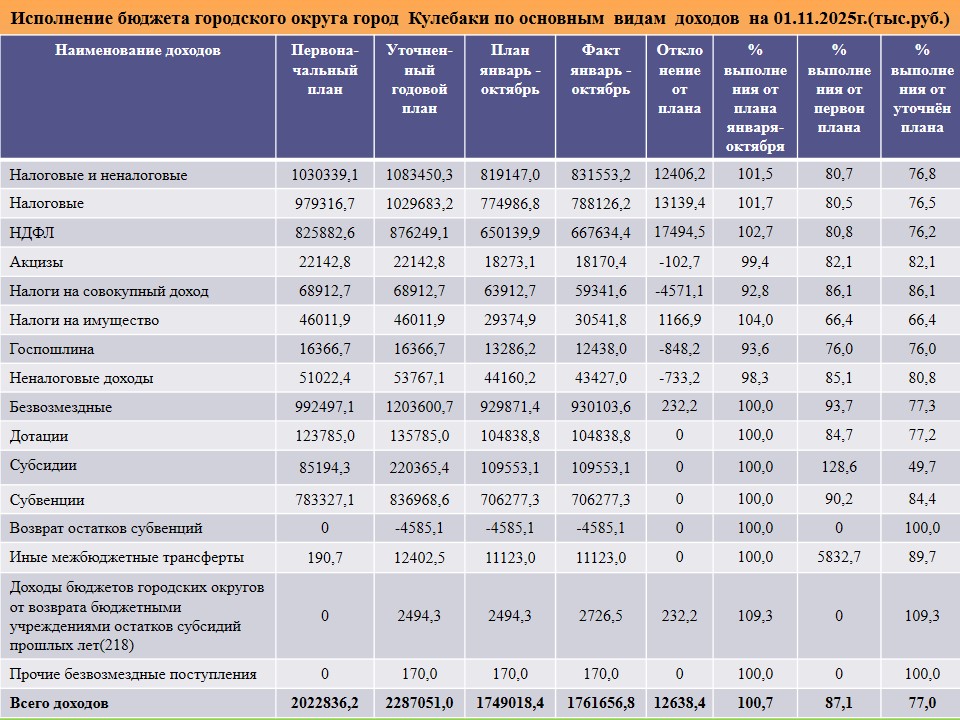This screenshot has height=720, width=960.
Task: Click the 'Субсидии' row label
Action: coord(43,466)
